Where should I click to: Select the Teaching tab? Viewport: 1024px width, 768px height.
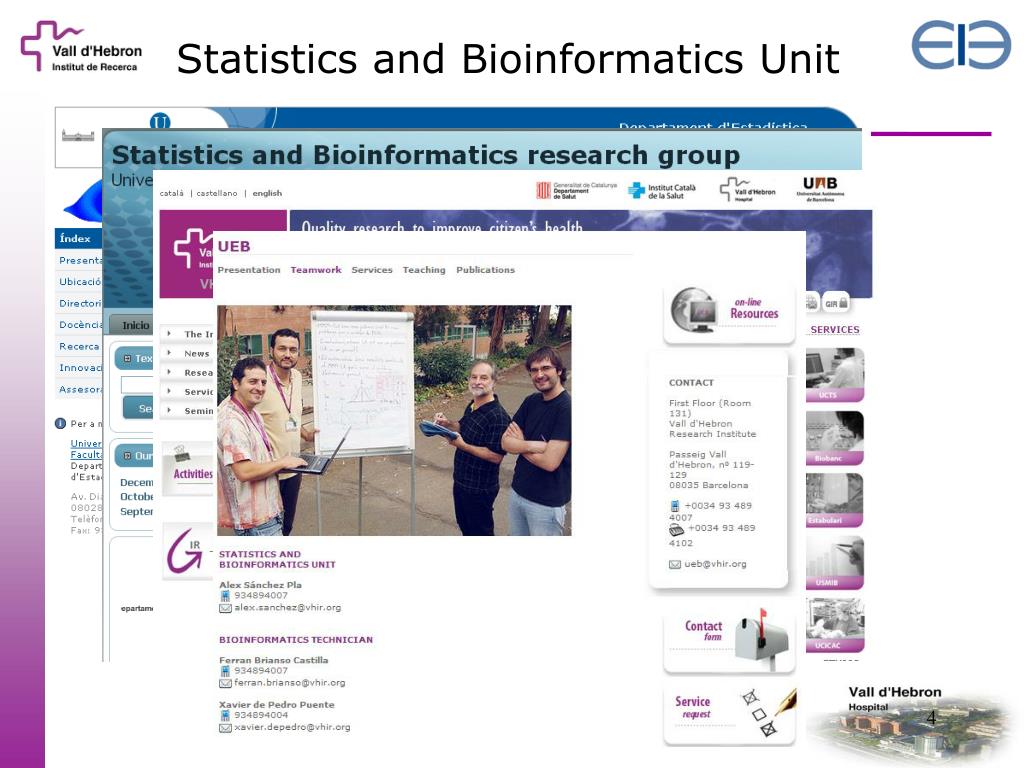[x=424, y=270]
